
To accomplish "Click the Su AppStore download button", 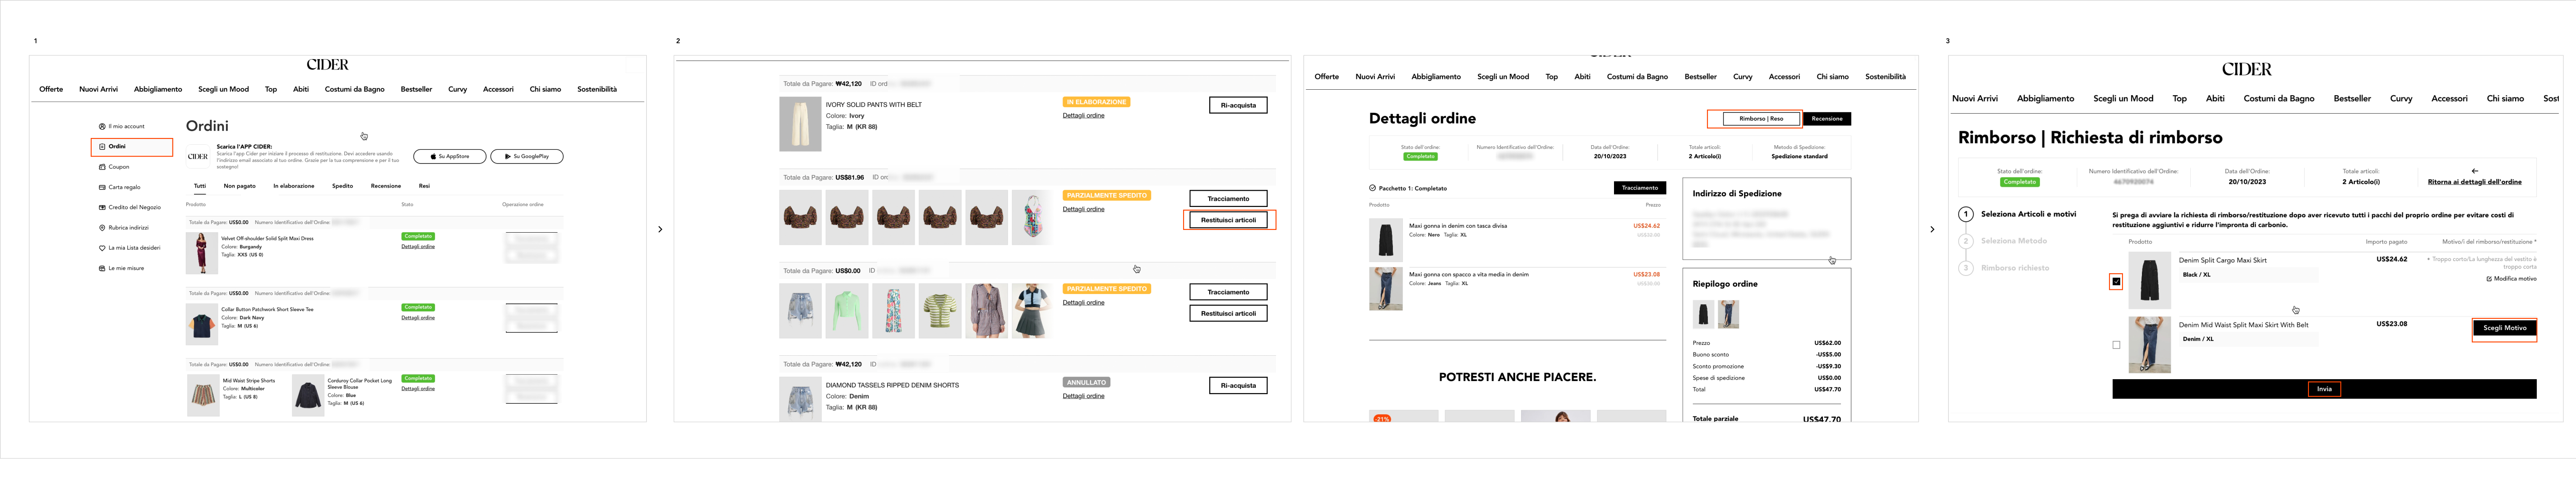I will 450,156.
